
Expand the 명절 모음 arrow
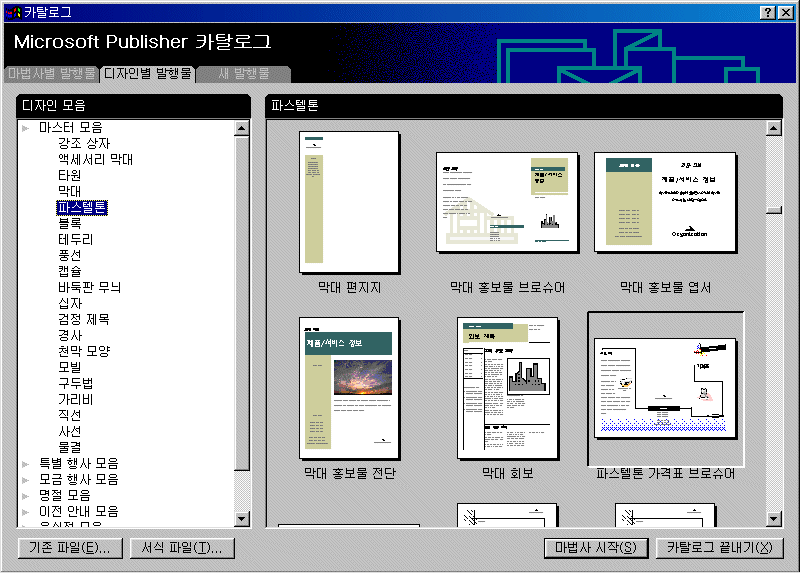[x=26, y=495]
